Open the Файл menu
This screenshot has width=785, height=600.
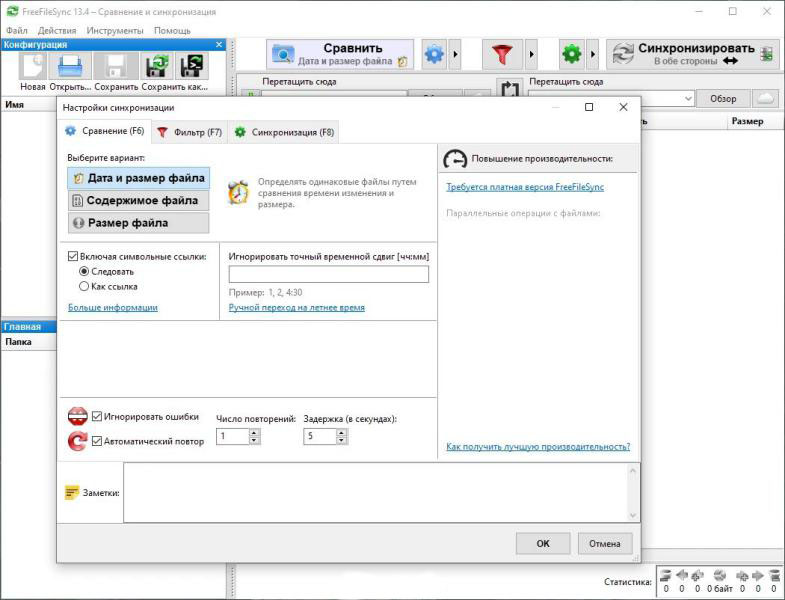pyautogui.click(x=17, y=31)
